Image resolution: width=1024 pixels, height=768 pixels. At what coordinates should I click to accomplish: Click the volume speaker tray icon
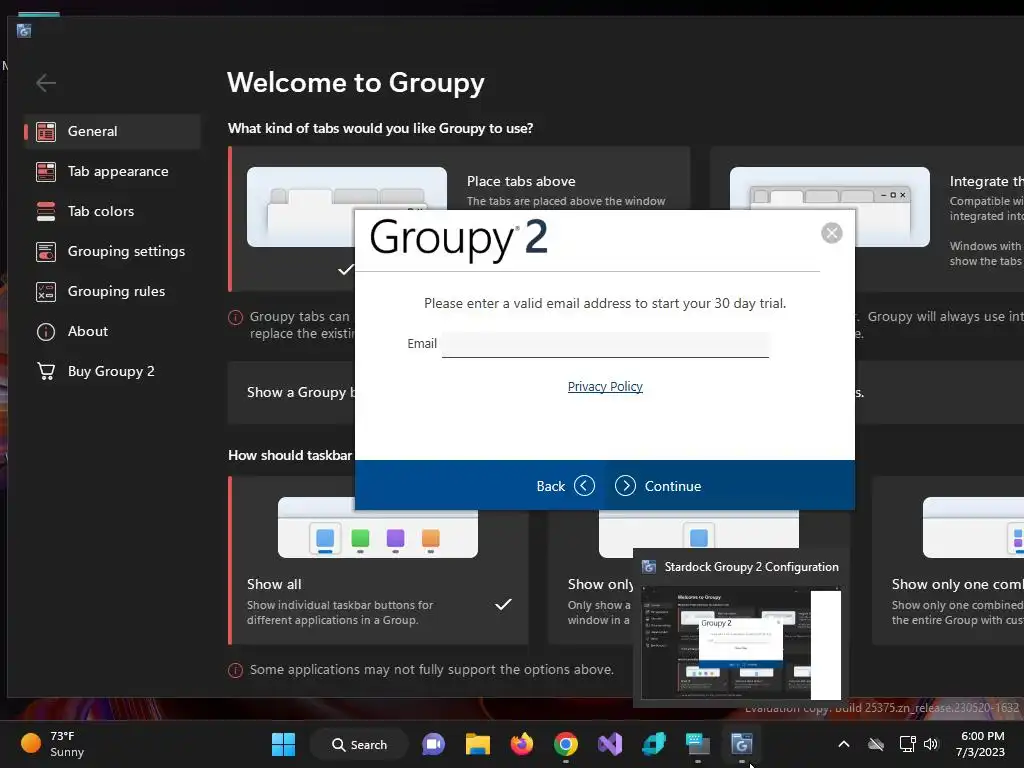pos(931,744)
